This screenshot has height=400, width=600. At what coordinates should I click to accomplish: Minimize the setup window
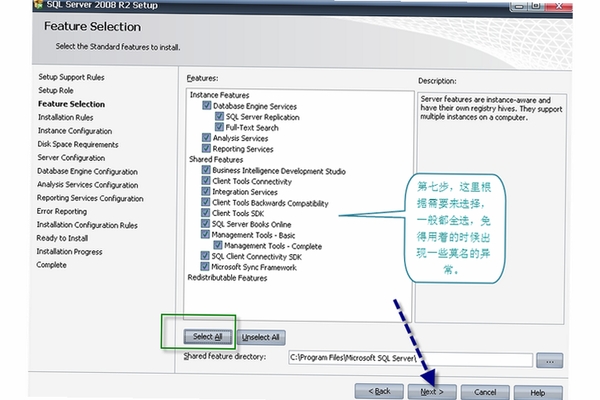(x=519, y=6)
